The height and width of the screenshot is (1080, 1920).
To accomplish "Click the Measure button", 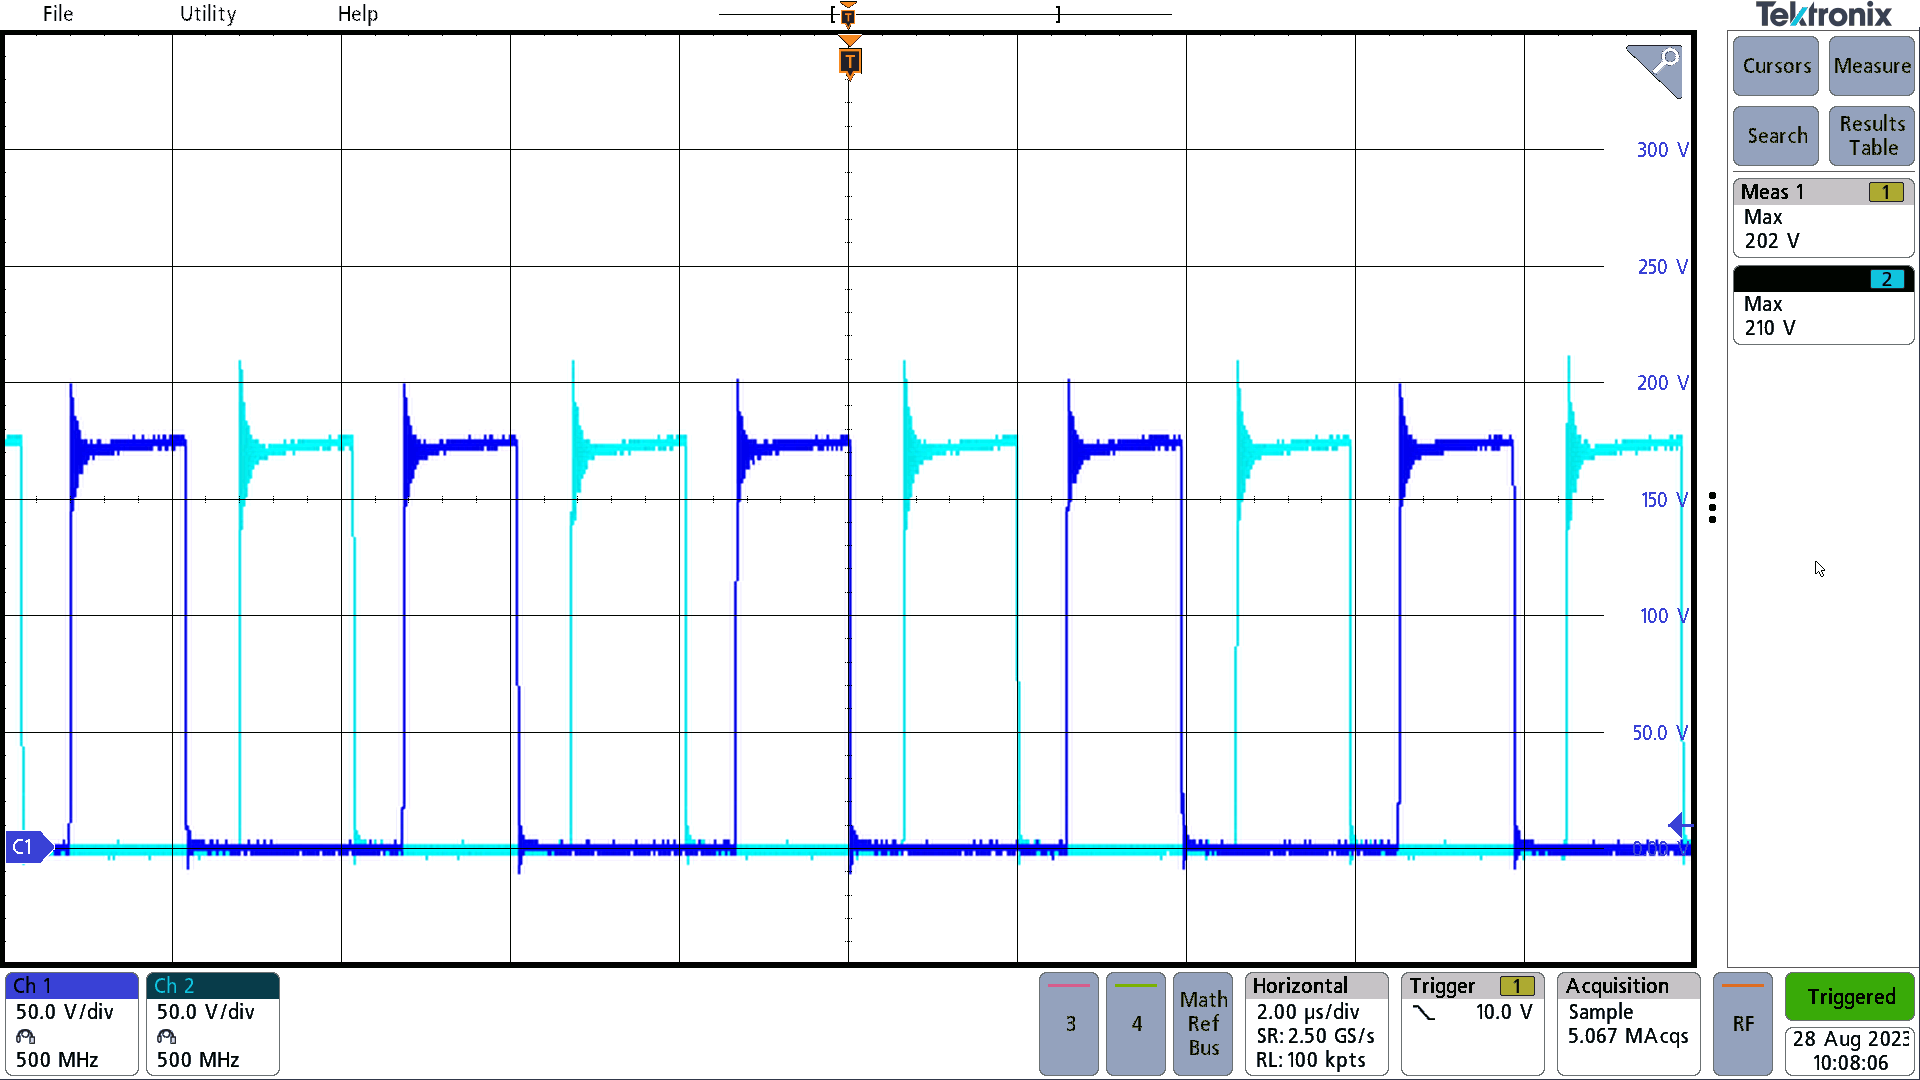I will point(1872,66).
